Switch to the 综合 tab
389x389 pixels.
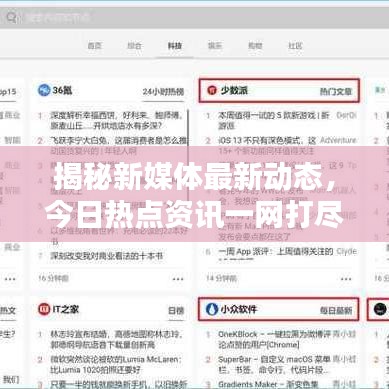point(134,46)
